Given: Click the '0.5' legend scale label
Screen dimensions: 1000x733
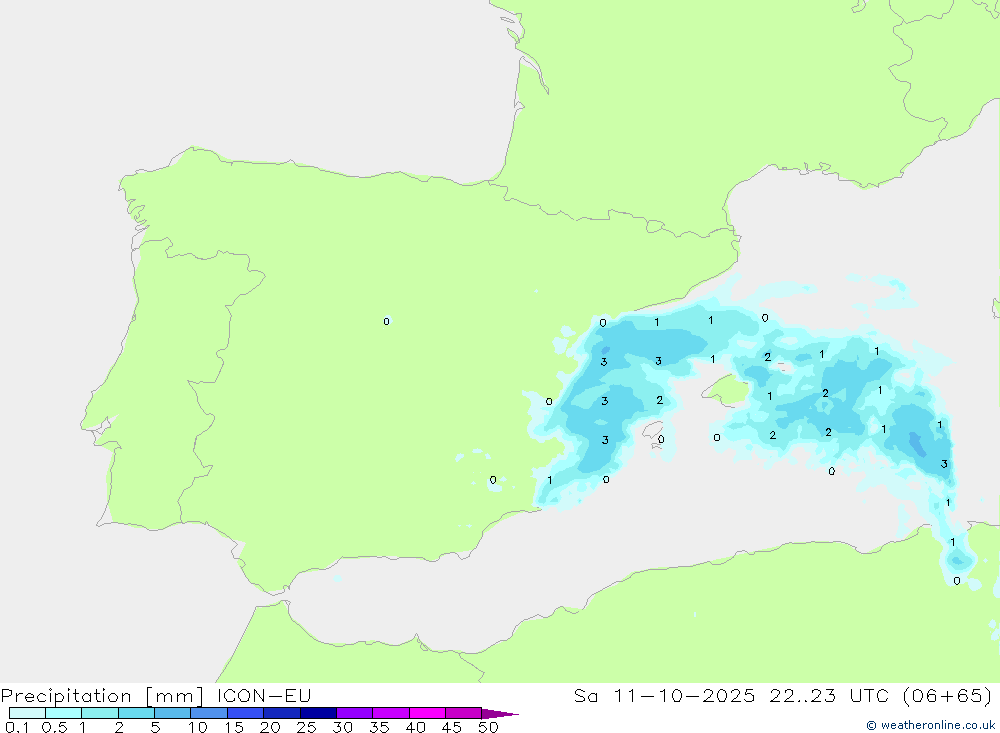Looking at the screenshot, I should 54,727.
